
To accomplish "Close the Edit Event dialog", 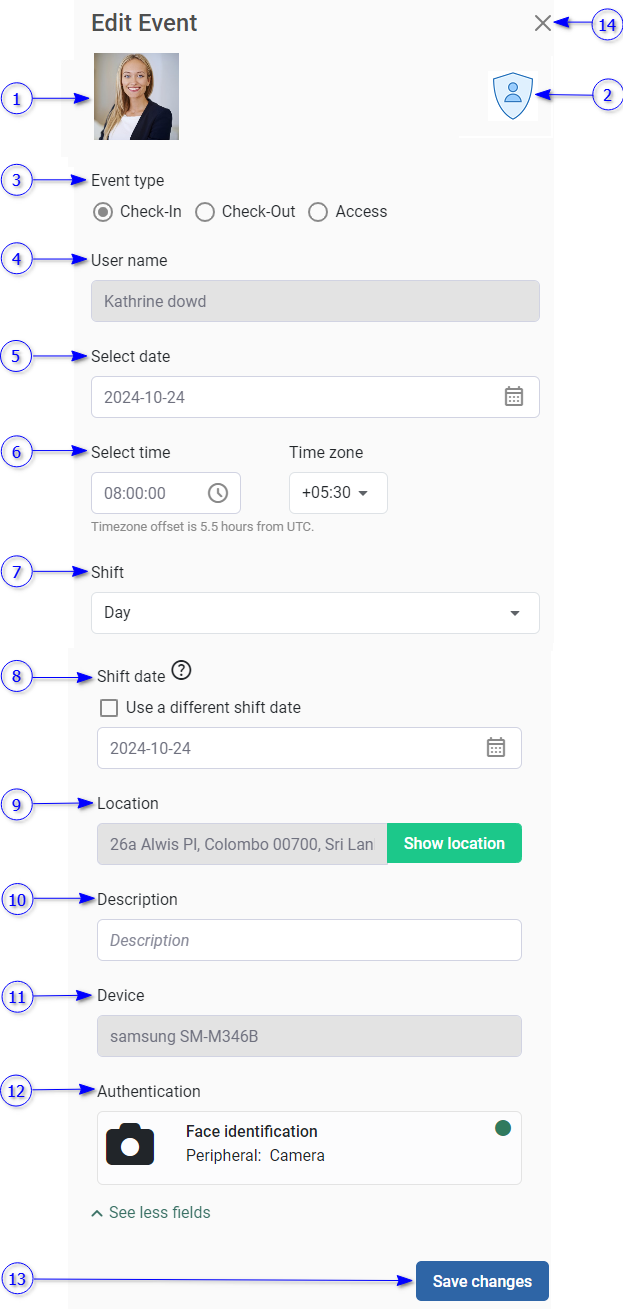I will (x=543, y=24).
